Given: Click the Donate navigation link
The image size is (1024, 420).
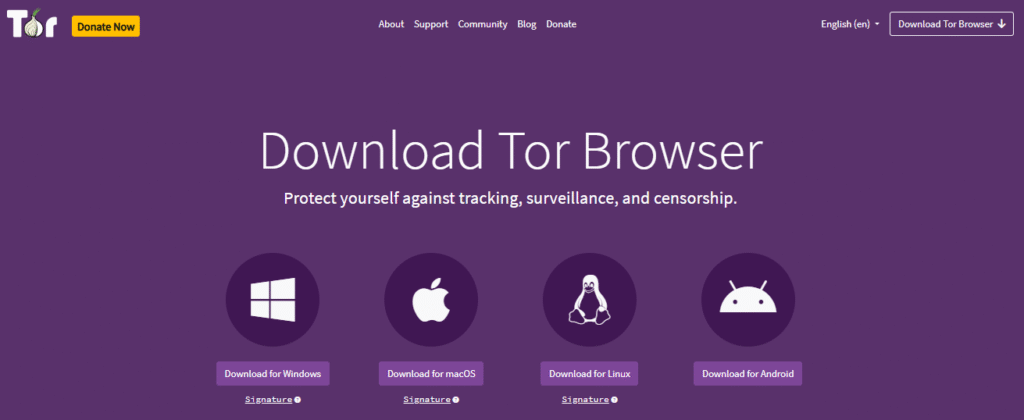Looking at the screenshot, I should pos(561,24).
